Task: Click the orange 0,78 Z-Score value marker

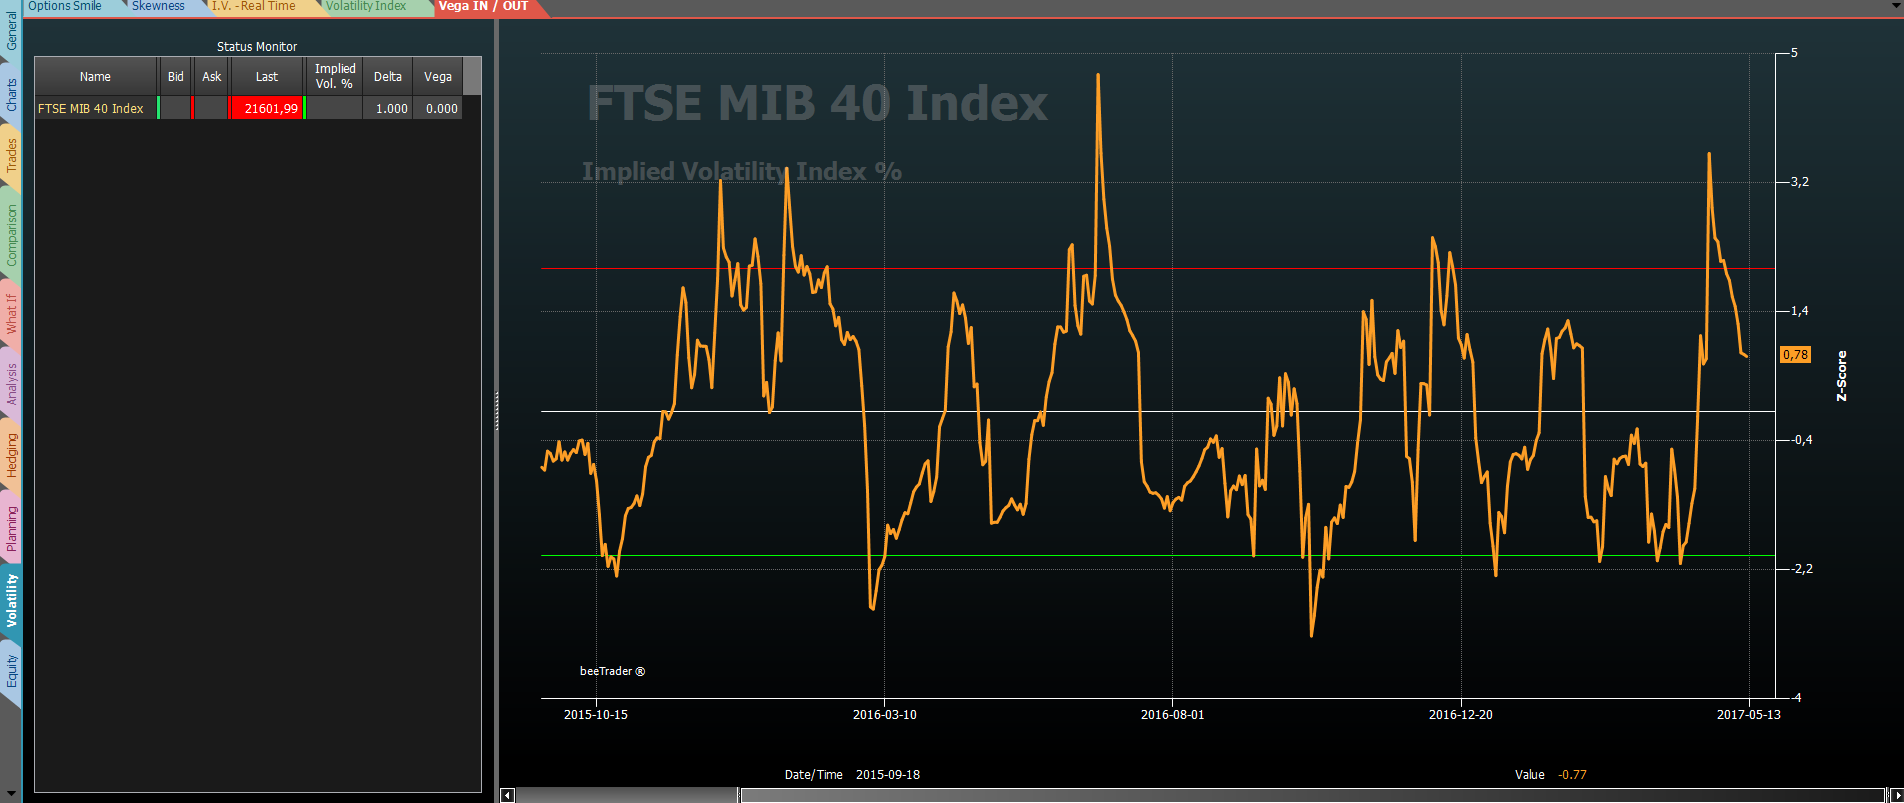Action: click(1796, 355)
